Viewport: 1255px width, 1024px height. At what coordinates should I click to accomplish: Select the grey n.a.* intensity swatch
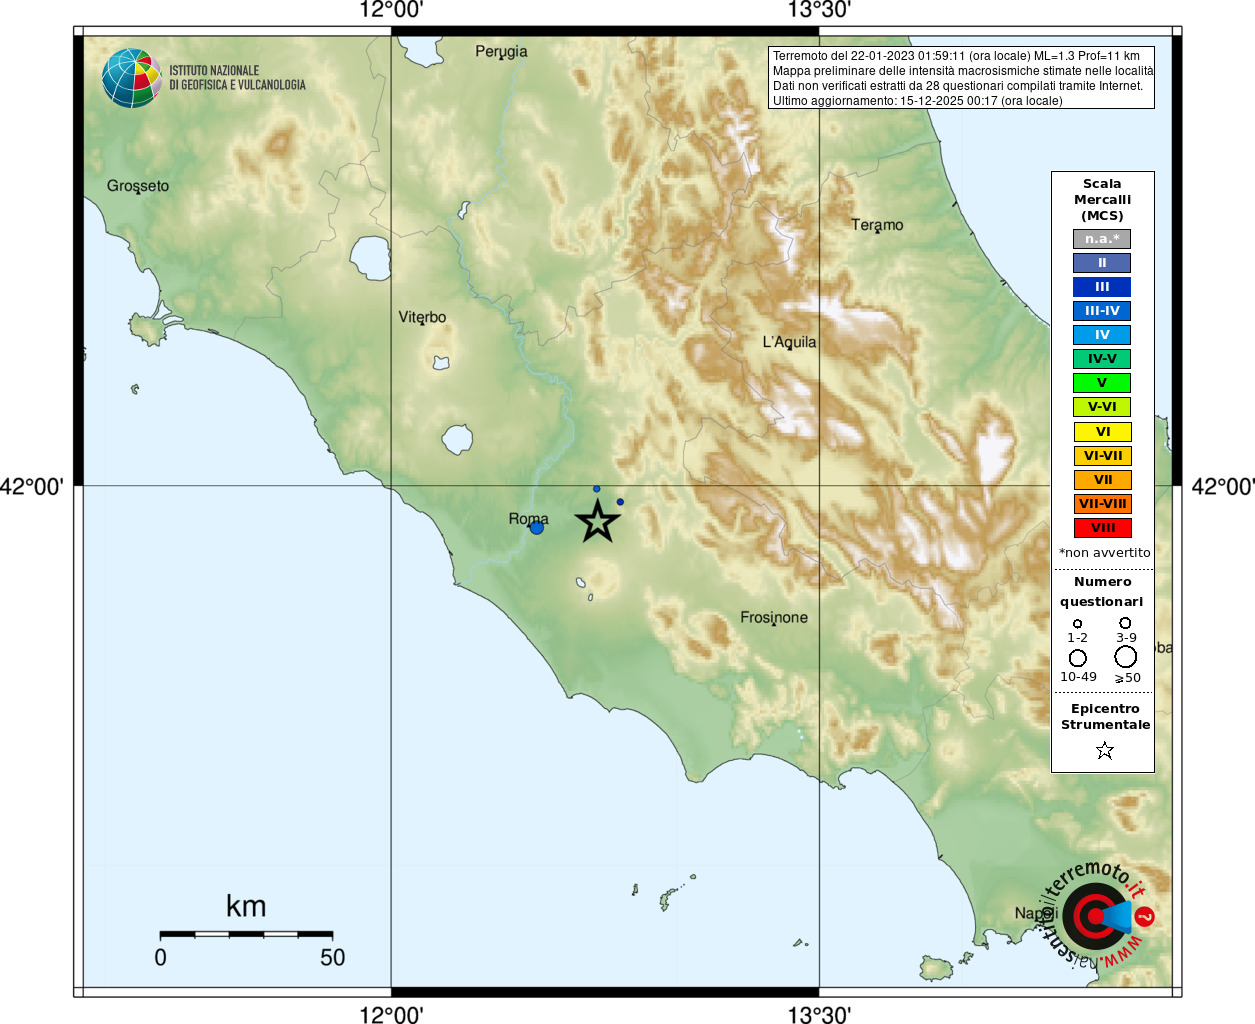tap(1102, 239)
